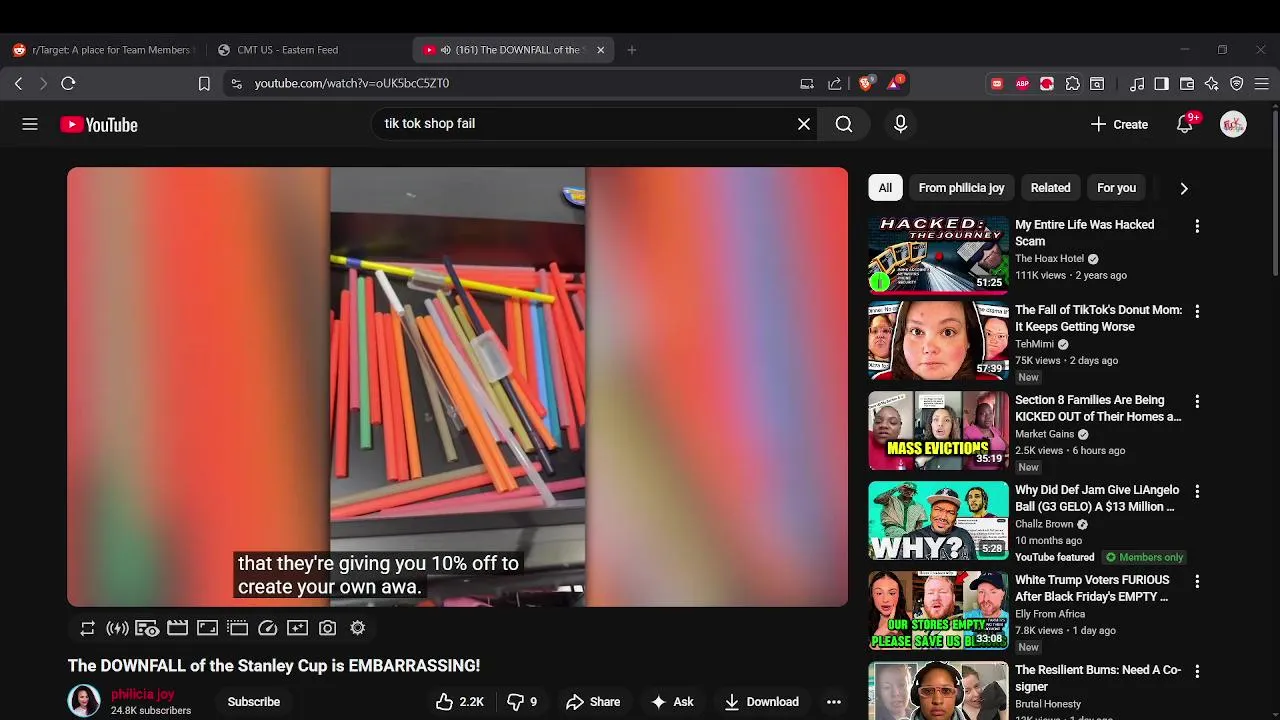This screenshot has height=720, width=1280.
Task: Toggle the video filters sparkle icon
Action: click(x=297, y=628)
